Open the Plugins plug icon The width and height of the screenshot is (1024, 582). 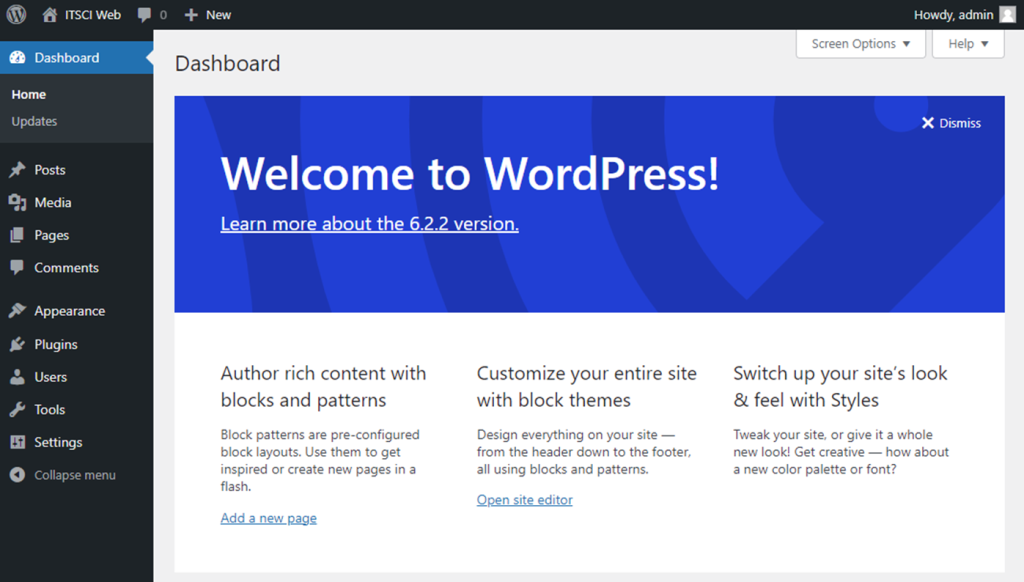(x=17, y=344)
